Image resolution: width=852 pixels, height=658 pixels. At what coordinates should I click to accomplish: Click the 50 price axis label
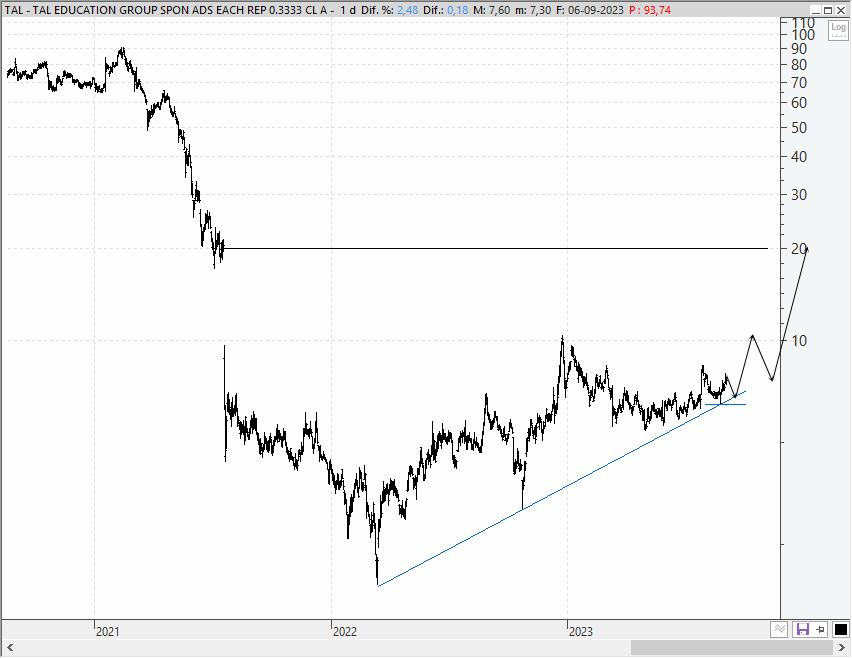click(799, 128)
